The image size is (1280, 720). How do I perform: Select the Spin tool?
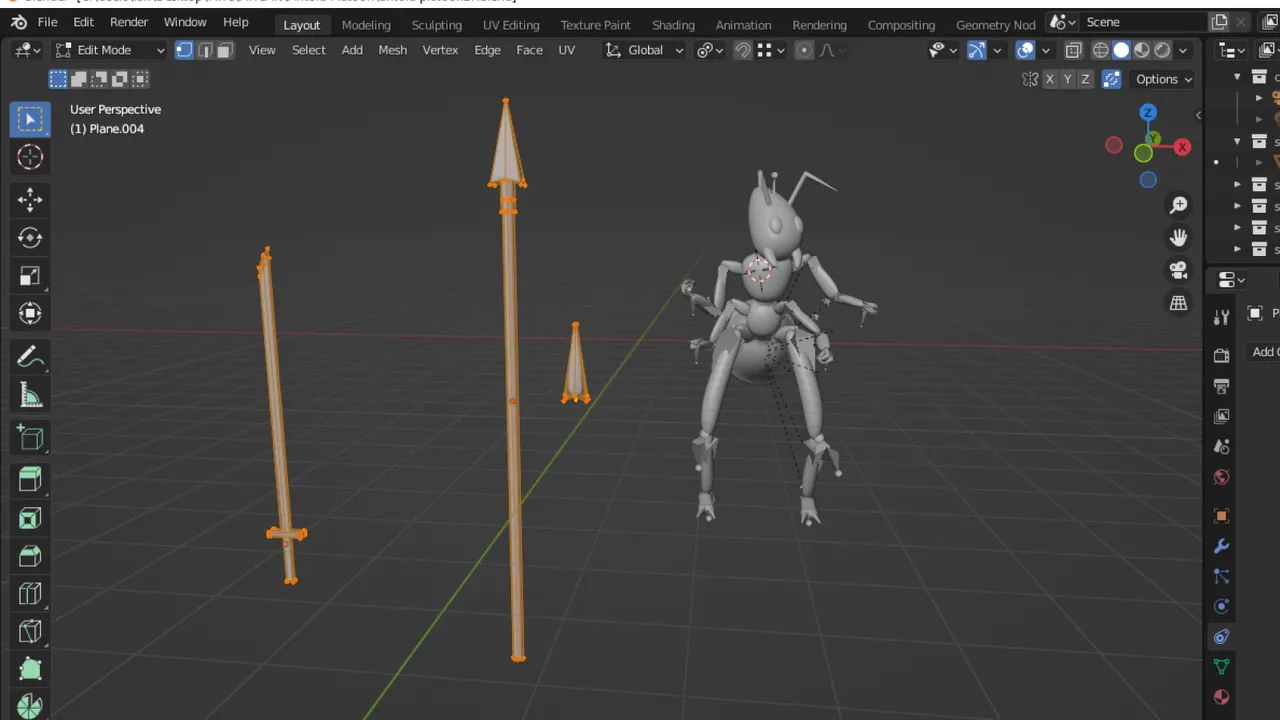click(30, 705)
